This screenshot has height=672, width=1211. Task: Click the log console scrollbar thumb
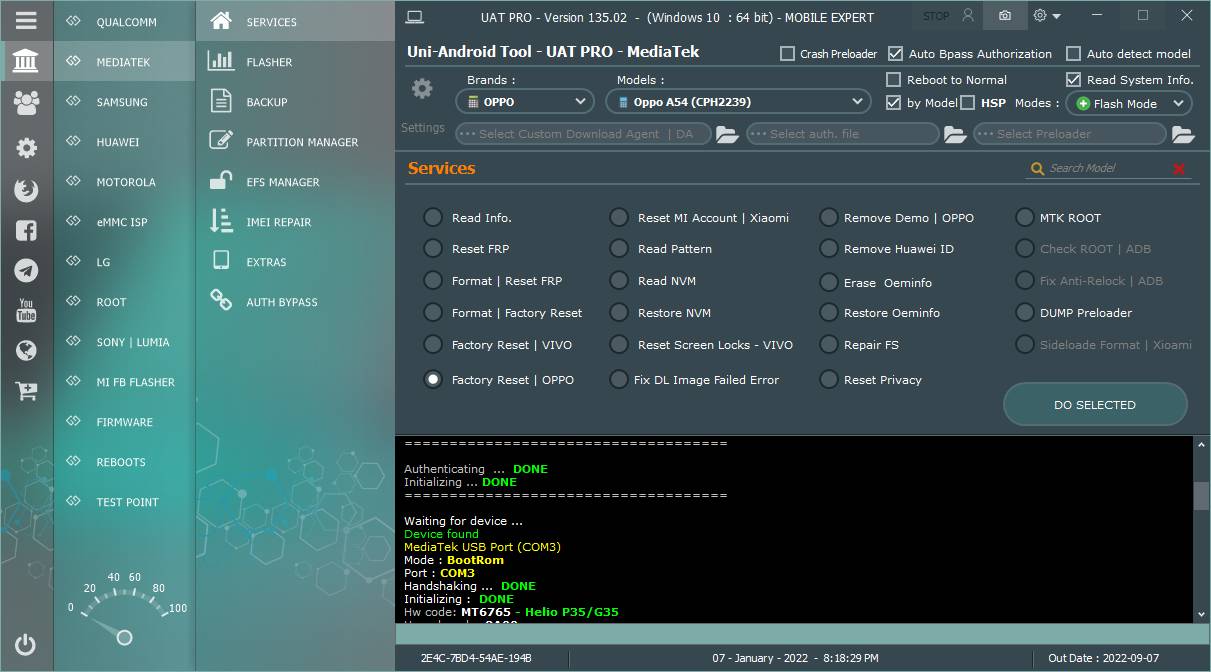tap(1202, 496)
